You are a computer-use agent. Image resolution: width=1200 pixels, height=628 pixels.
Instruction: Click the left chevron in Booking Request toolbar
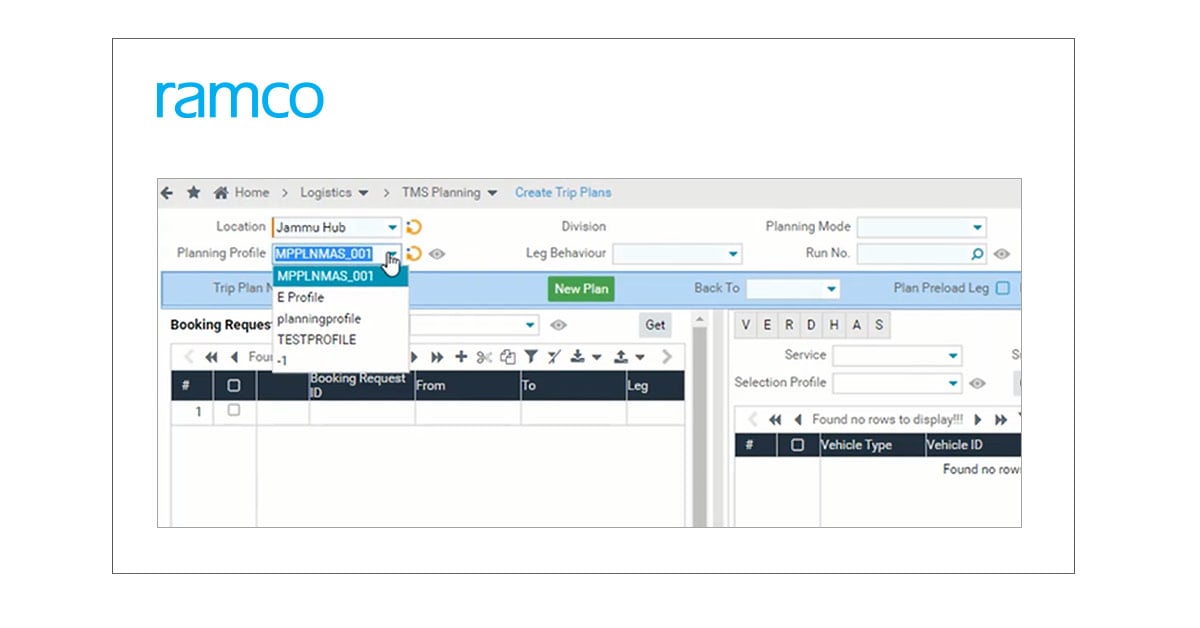[x=191, y=357]
